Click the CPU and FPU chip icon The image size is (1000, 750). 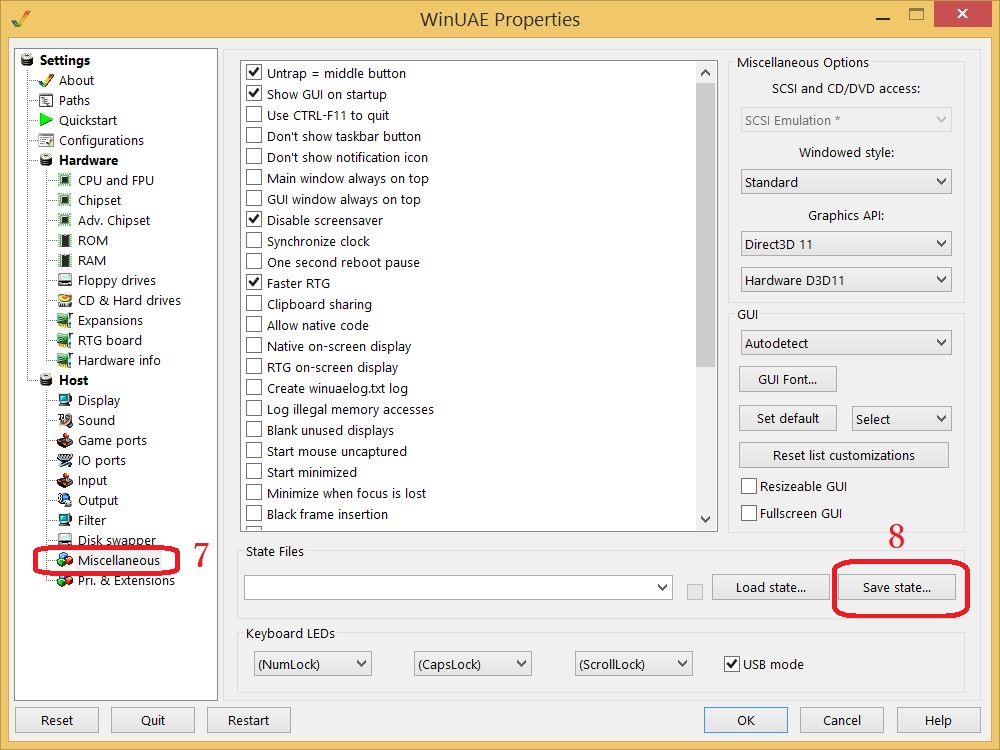point(64,180)
